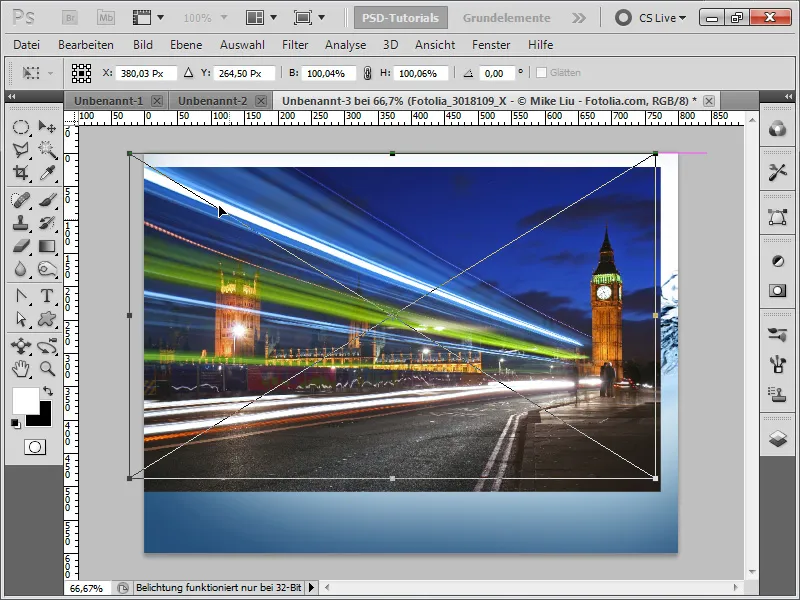The height and width of the screenshot is (600, 800).
Task: Select the Move tool
Action: (x=47, y=127)
